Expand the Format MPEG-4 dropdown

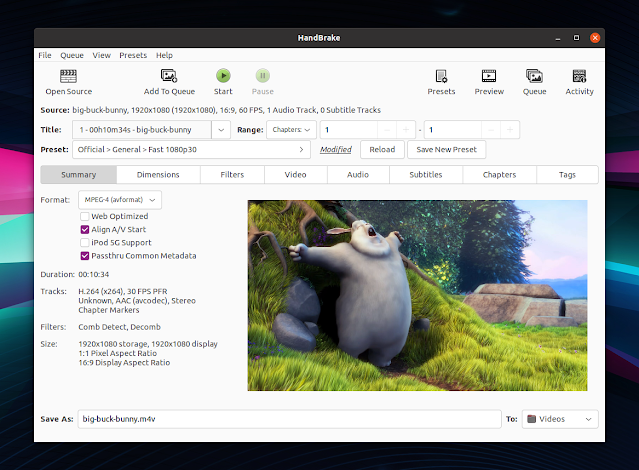[x=119, y=200]
